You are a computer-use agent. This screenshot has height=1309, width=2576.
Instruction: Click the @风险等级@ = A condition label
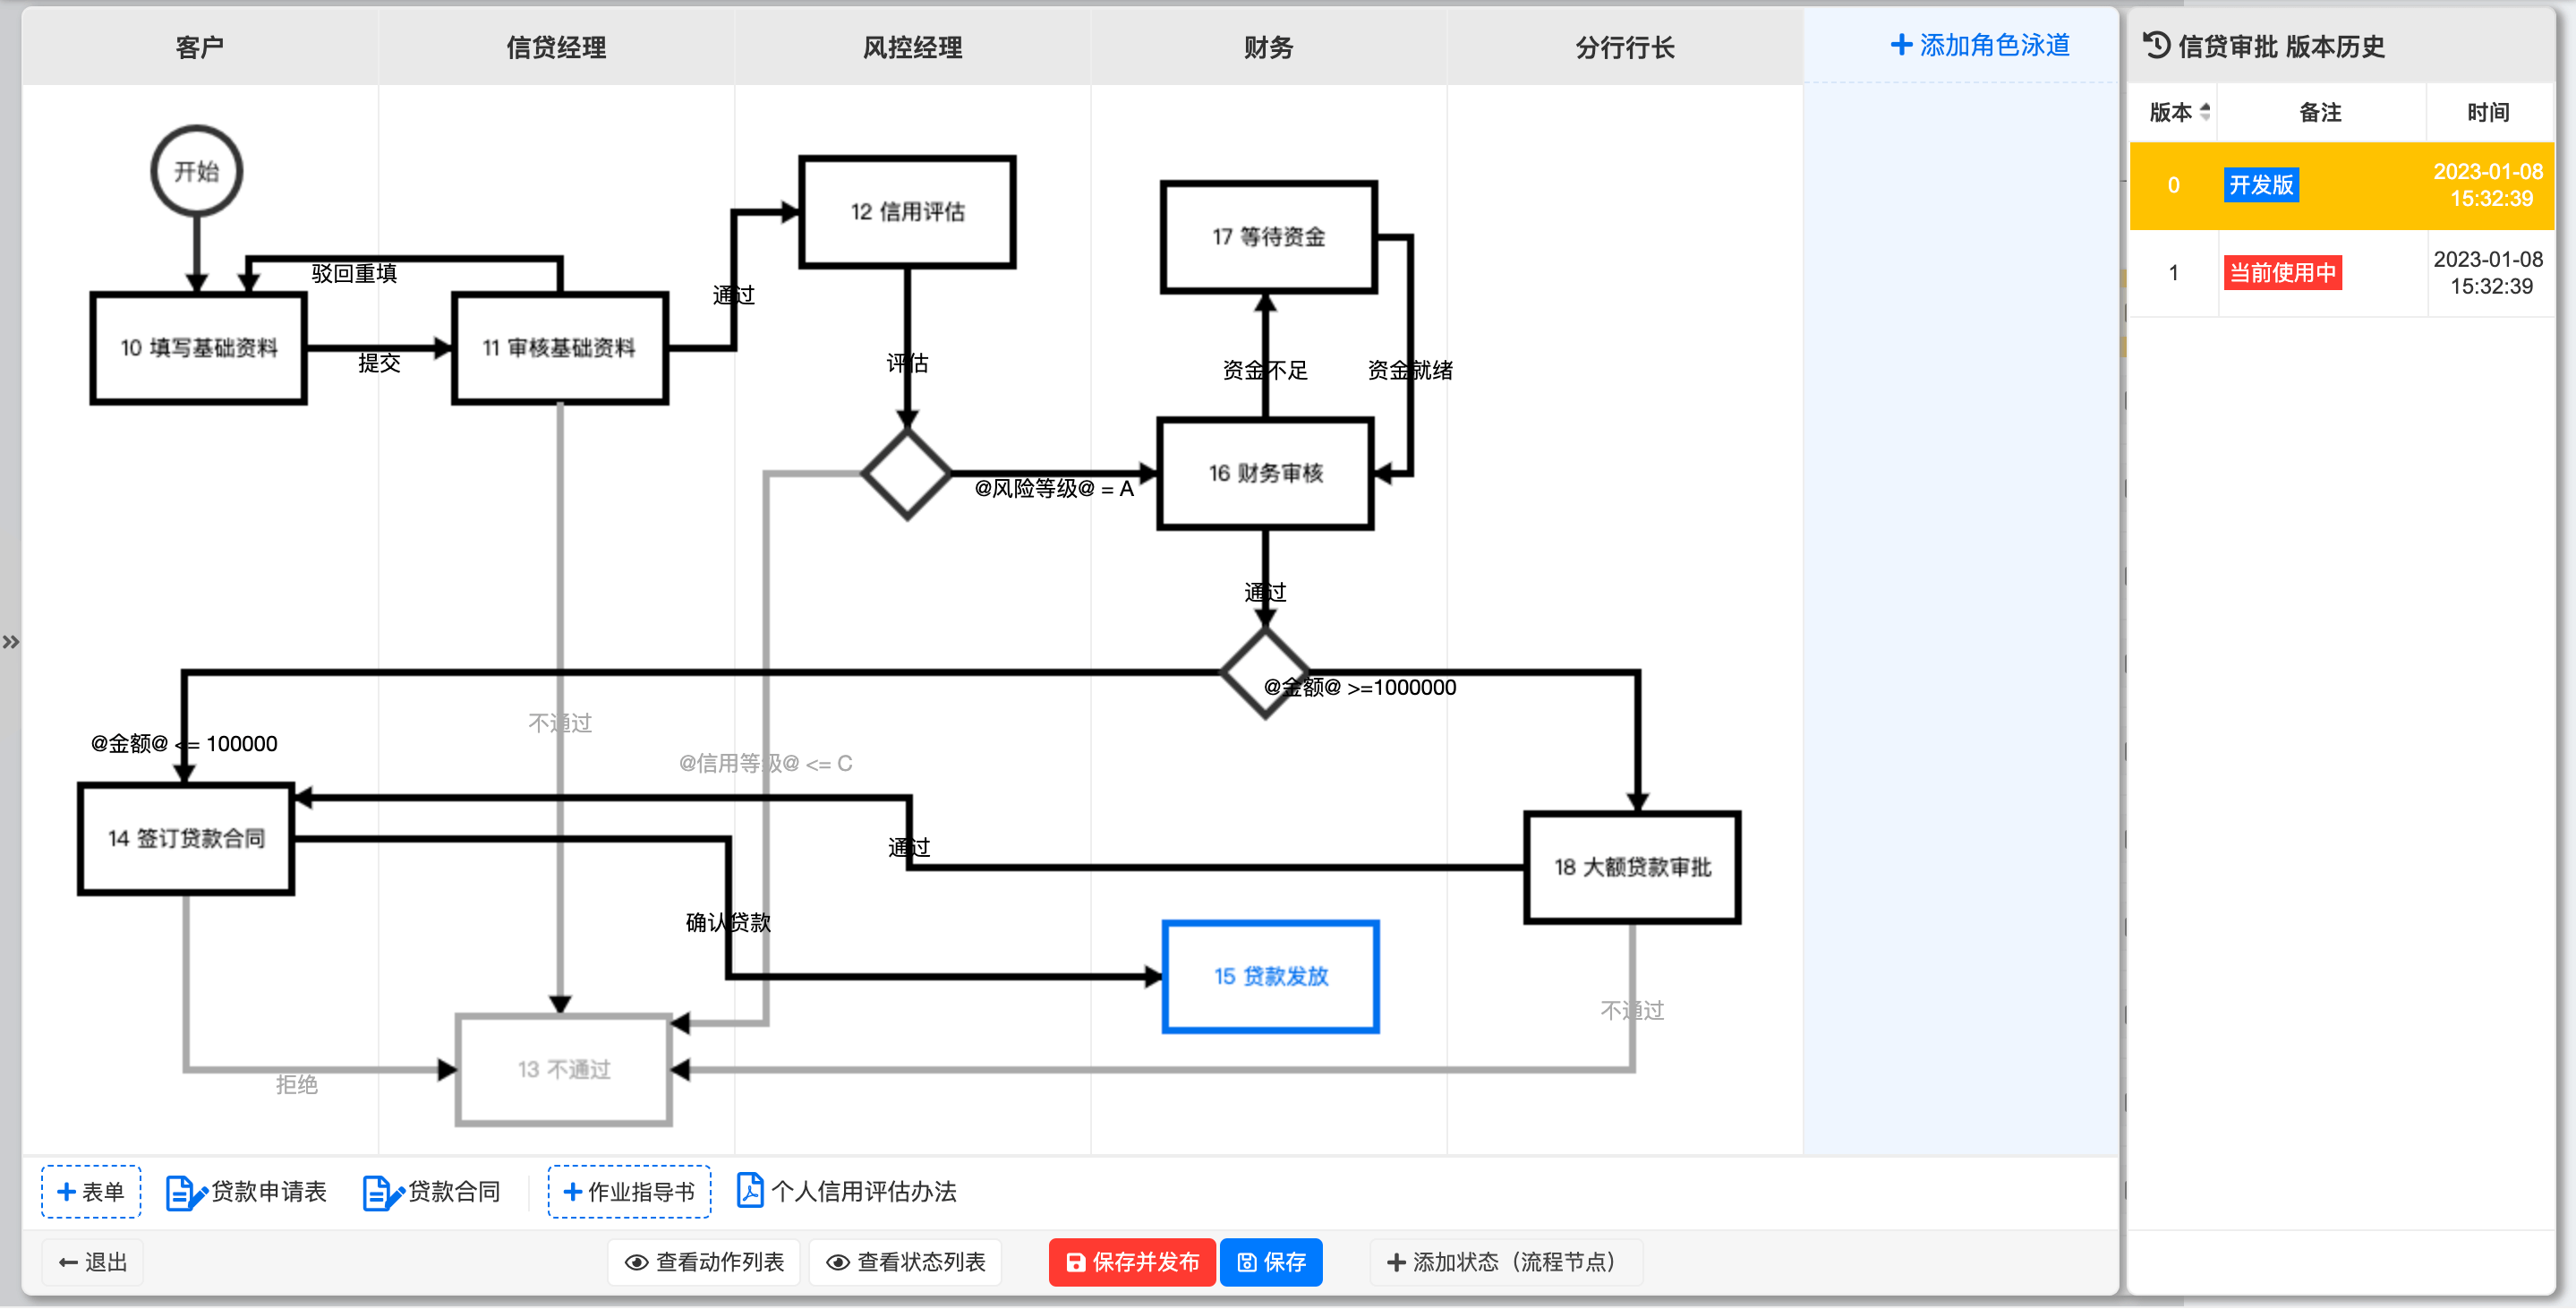click(x=1054, y=489)
